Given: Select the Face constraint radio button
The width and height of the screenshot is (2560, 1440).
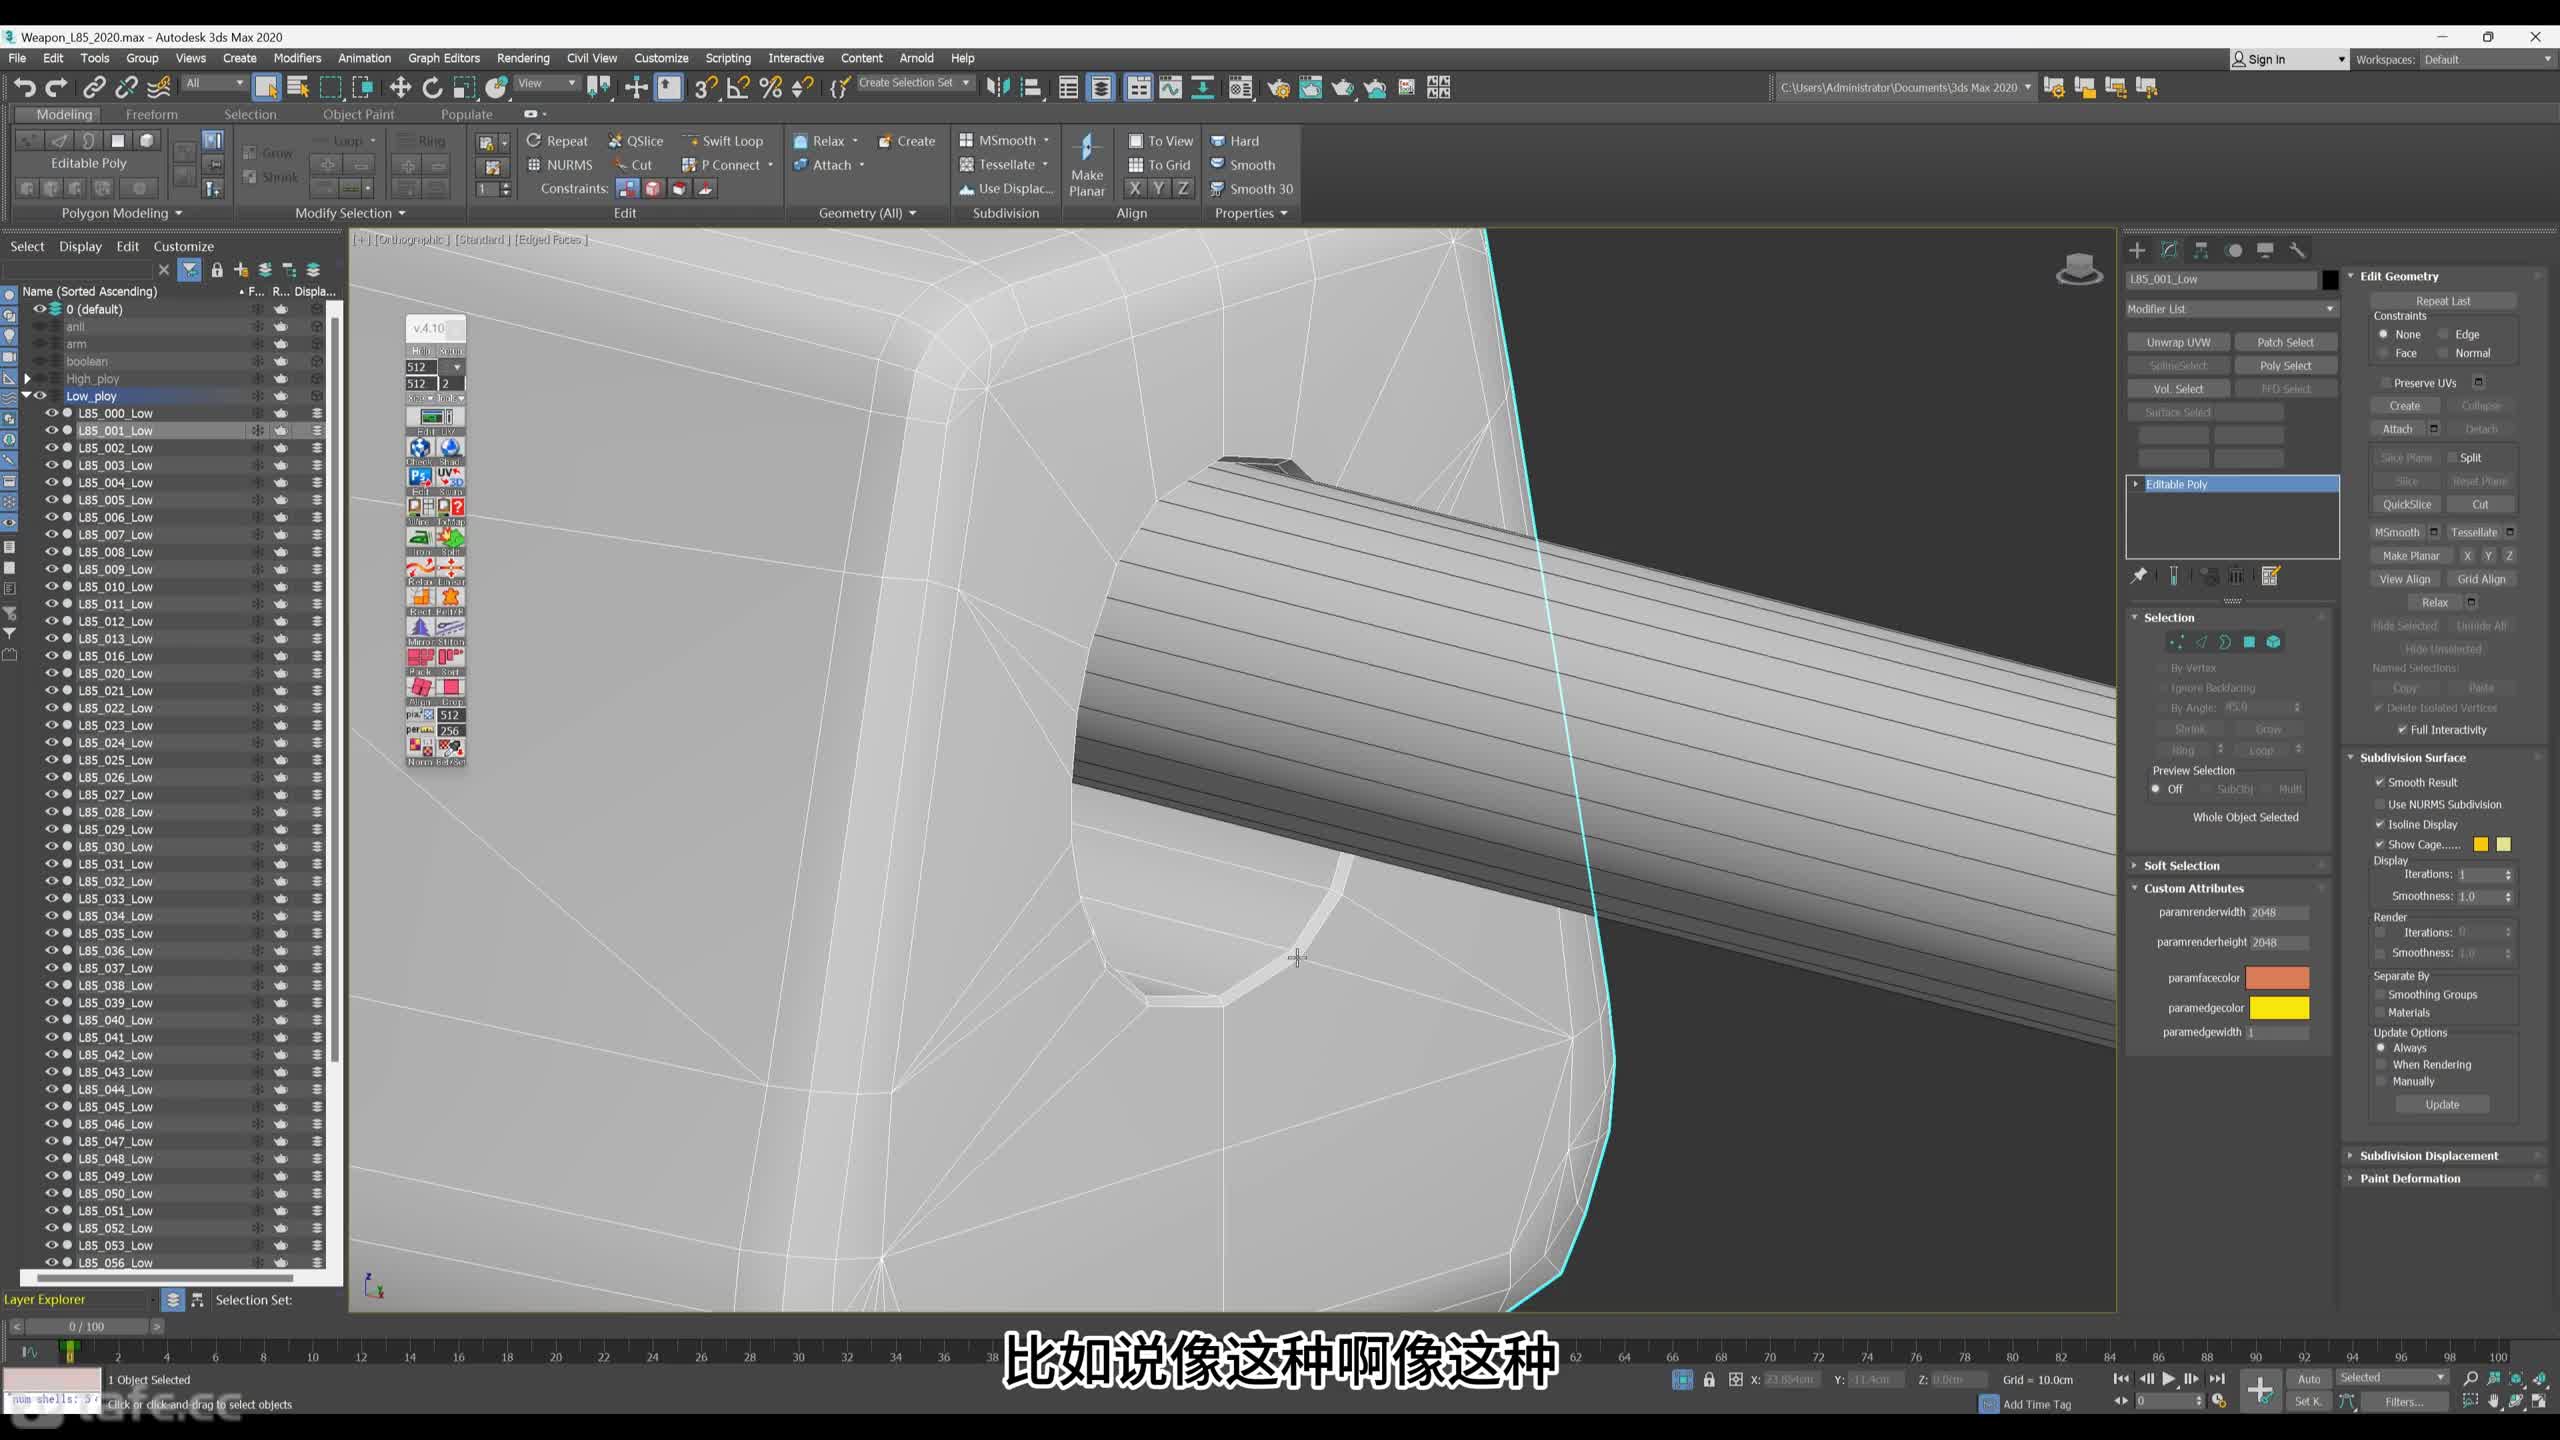Looking at the screenshot, I should pos(2383,353).
